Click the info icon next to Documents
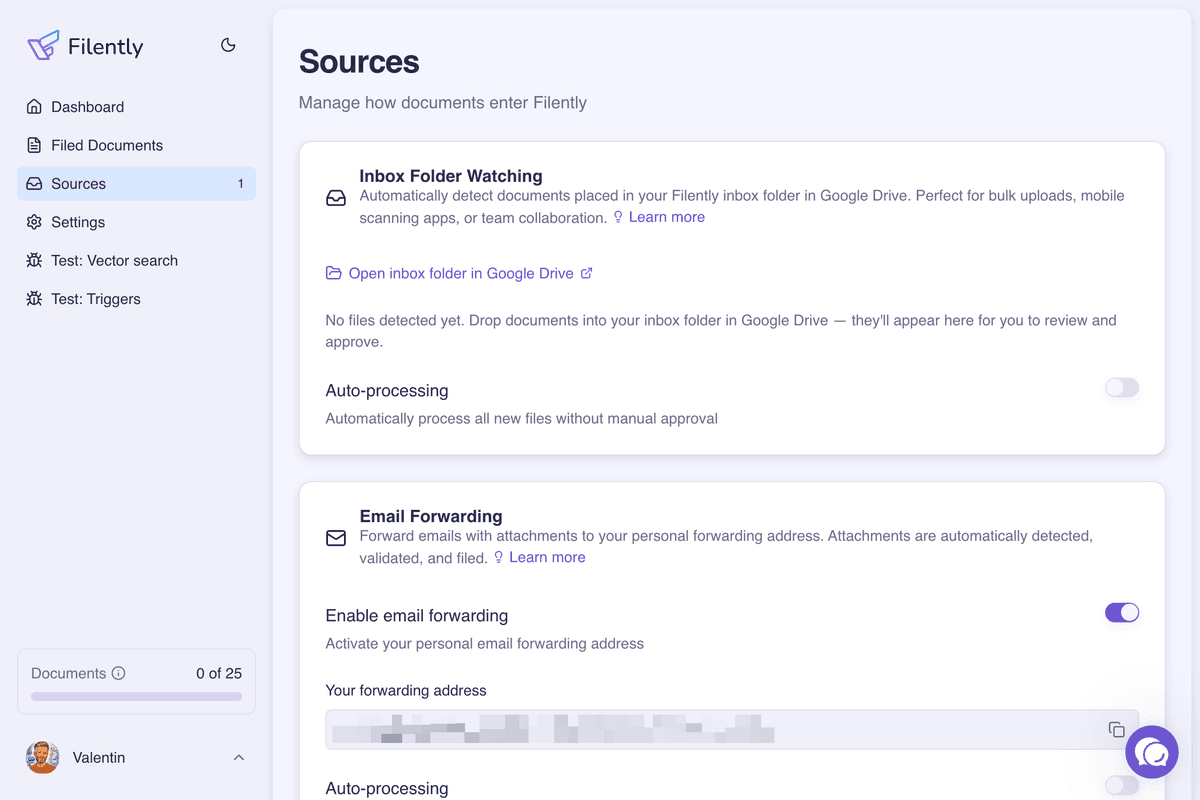Screen dimensions: 1200x800 tap(120, 673)
